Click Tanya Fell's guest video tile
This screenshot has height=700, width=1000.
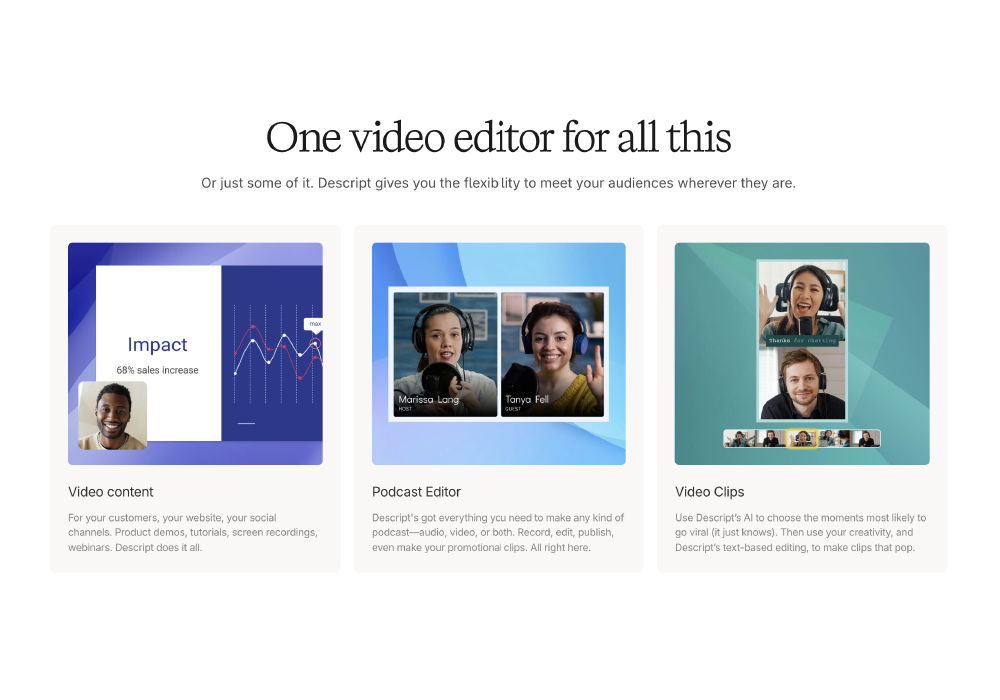click(552, 353)
